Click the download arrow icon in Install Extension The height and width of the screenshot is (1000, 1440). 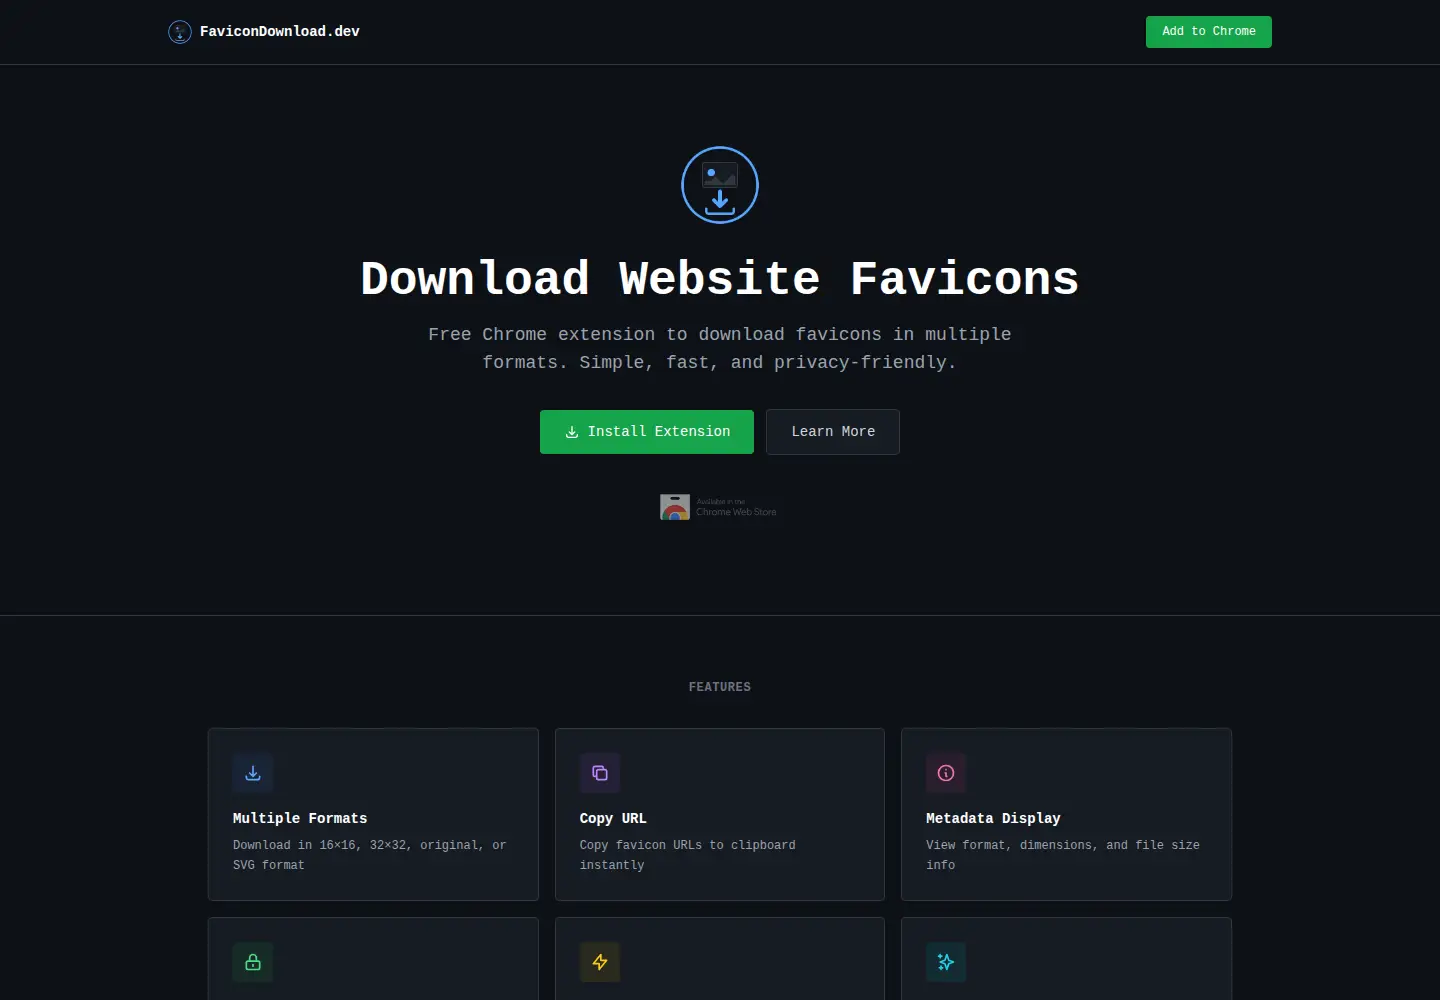tap(572, 432)
